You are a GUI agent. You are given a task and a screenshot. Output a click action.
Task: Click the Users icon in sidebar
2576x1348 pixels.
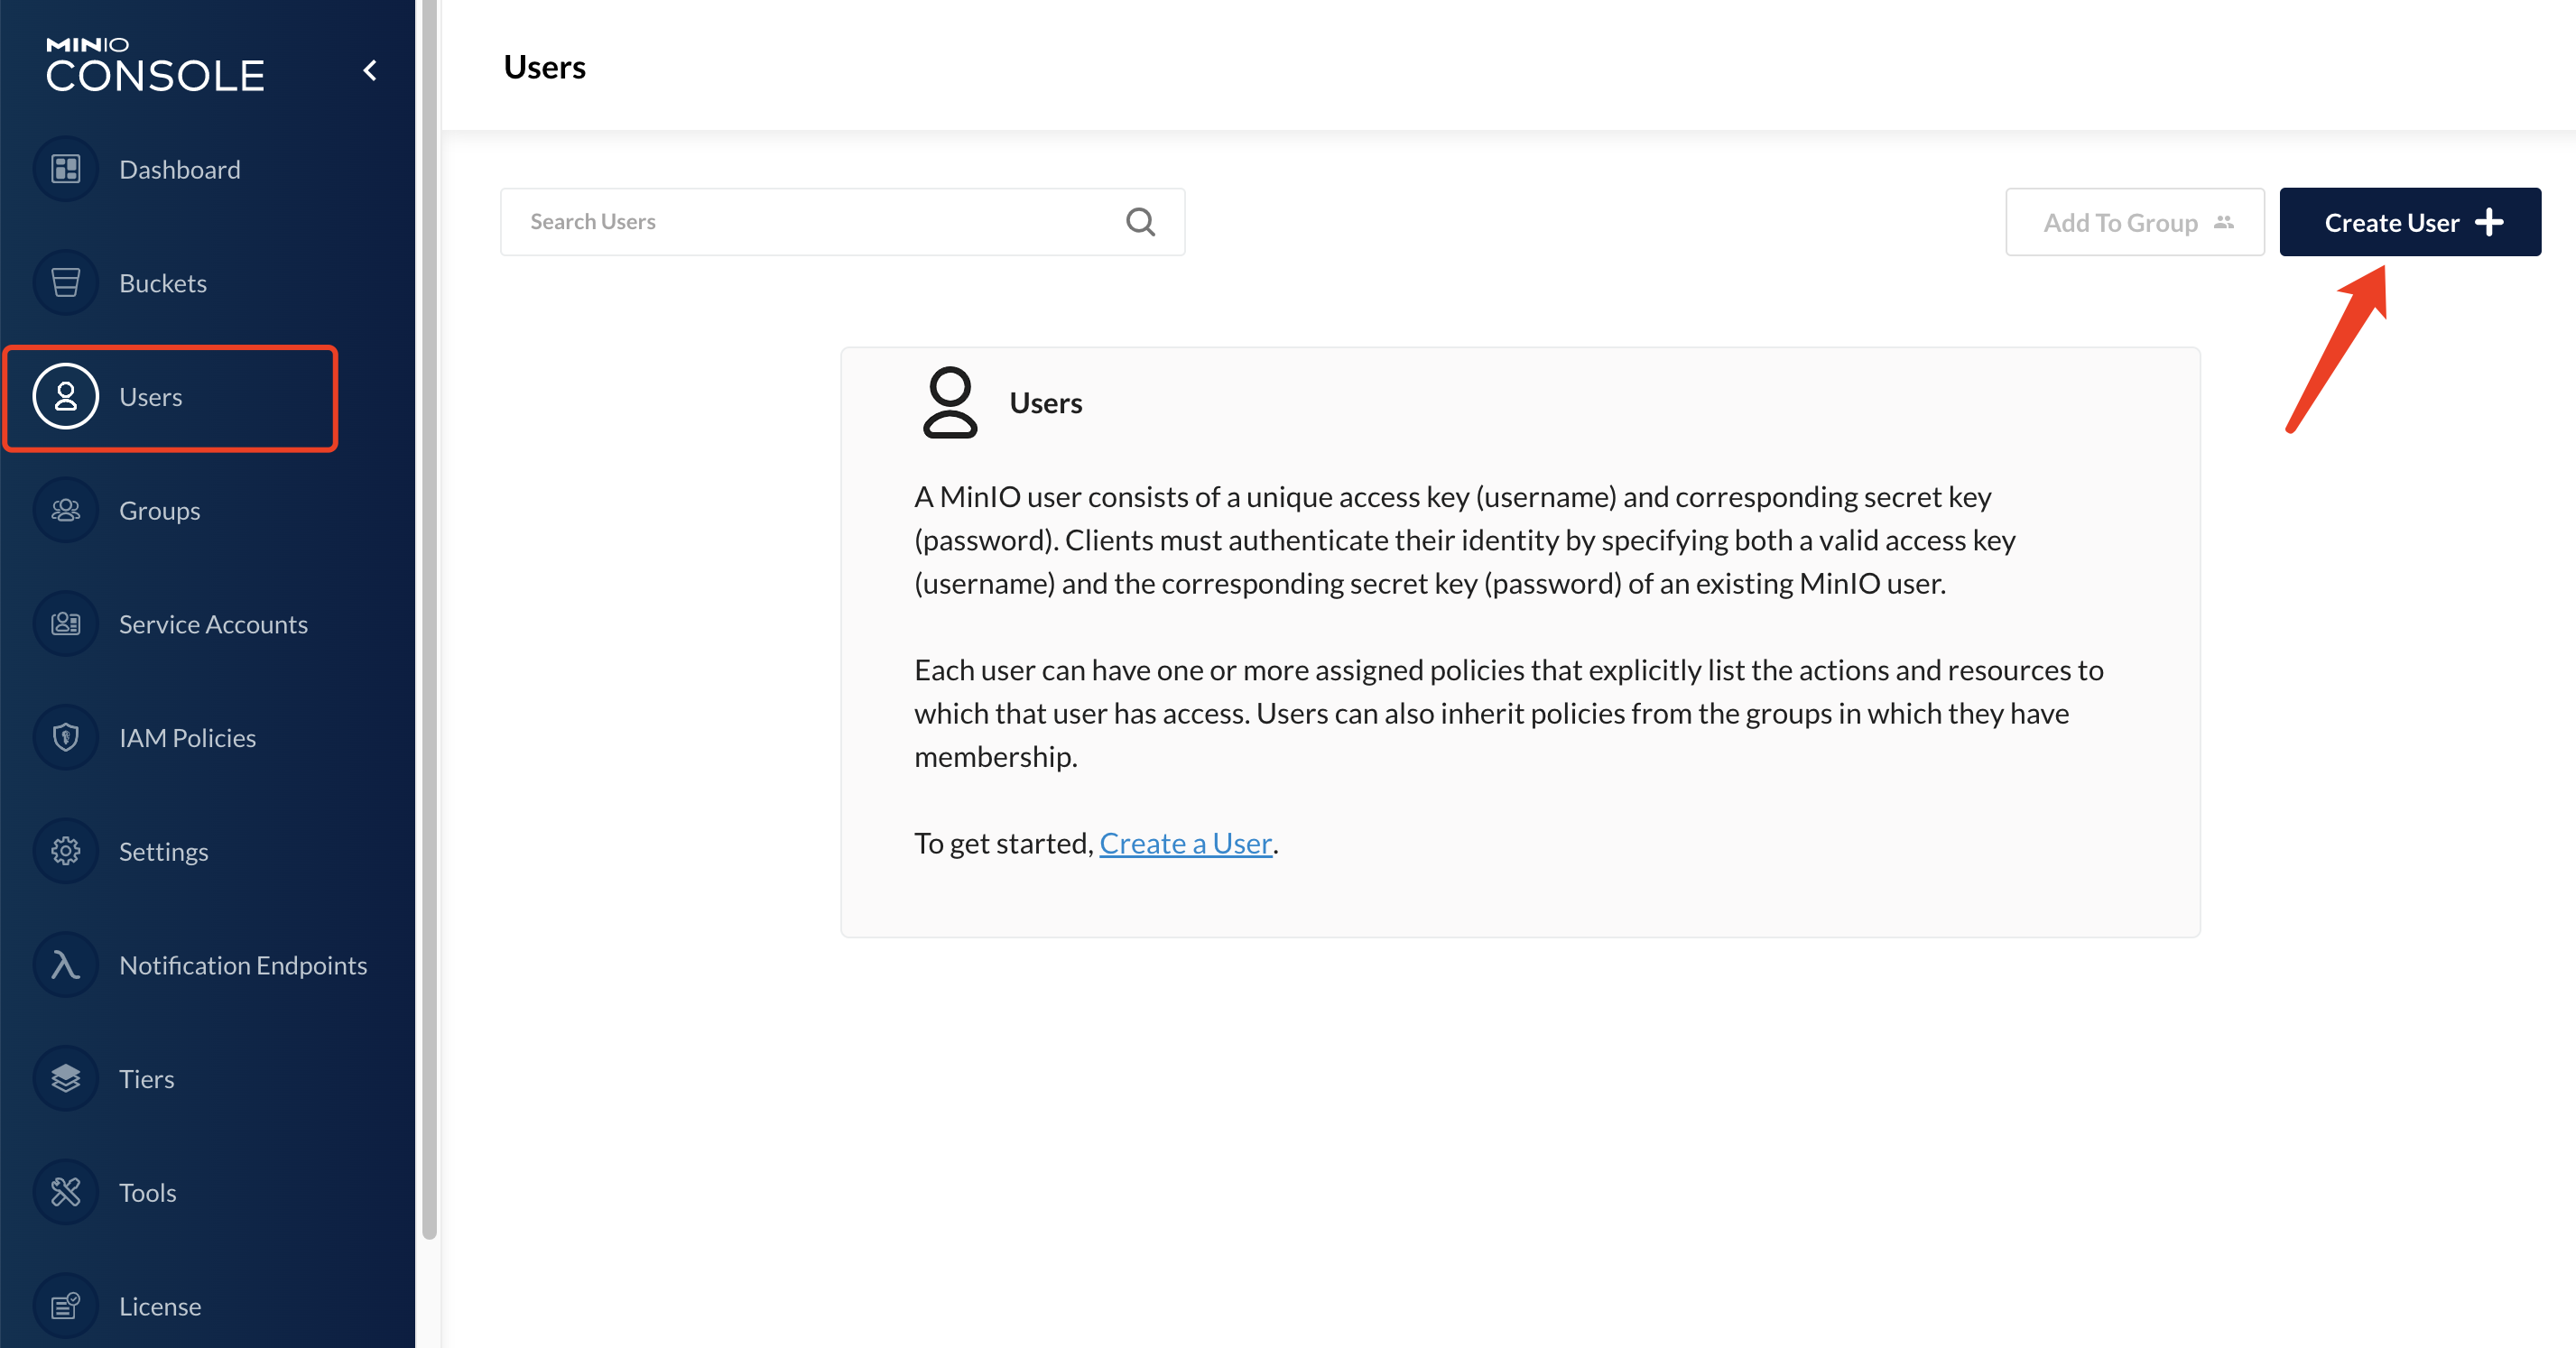(x=63, y=395)
